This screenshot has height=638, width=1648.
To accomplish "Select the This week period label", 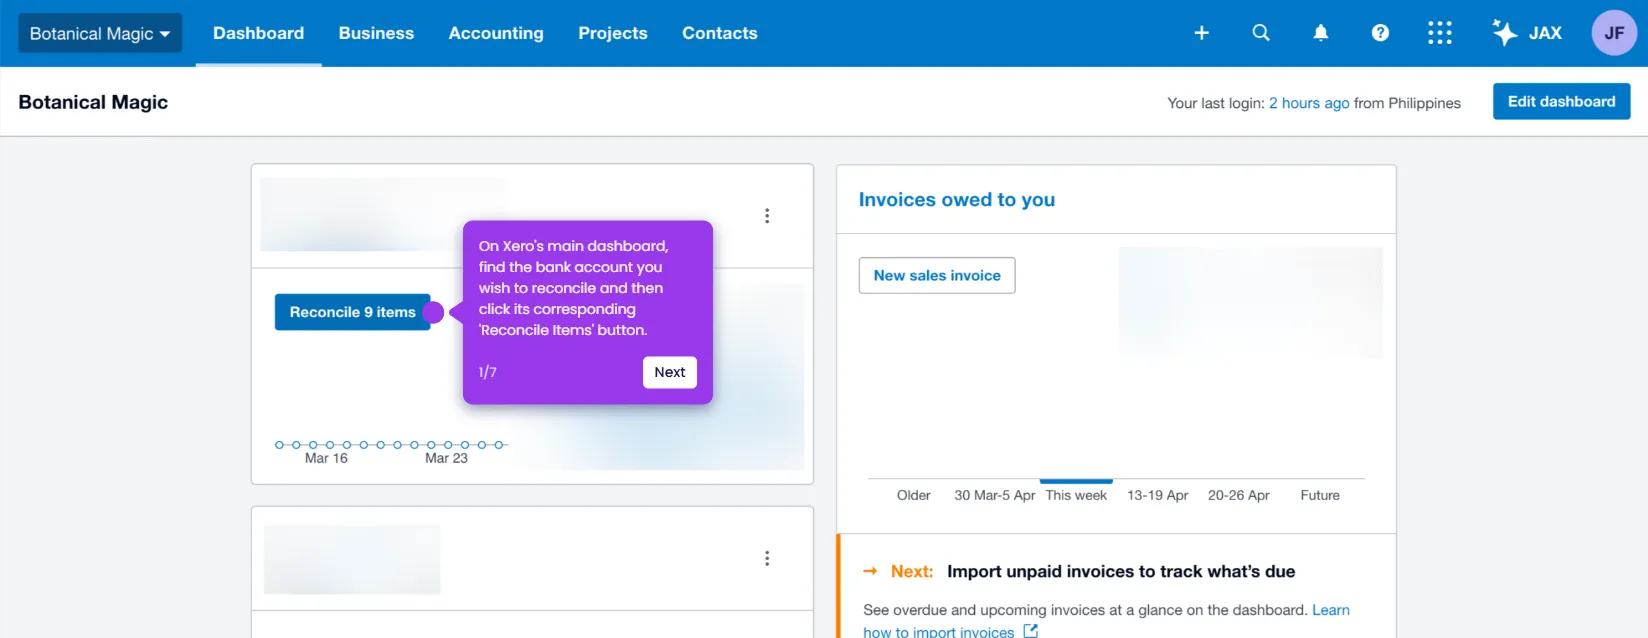I will tap(1076, 495).
